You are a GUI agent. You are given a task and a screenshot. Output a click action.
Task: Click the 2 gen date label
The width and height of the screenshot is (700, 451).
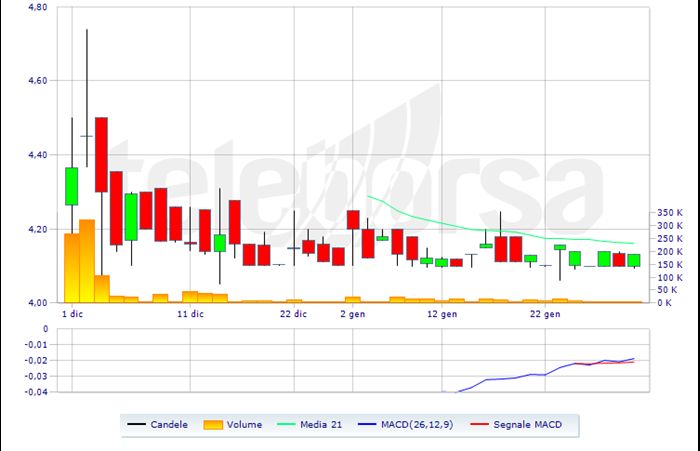[353, 314]
